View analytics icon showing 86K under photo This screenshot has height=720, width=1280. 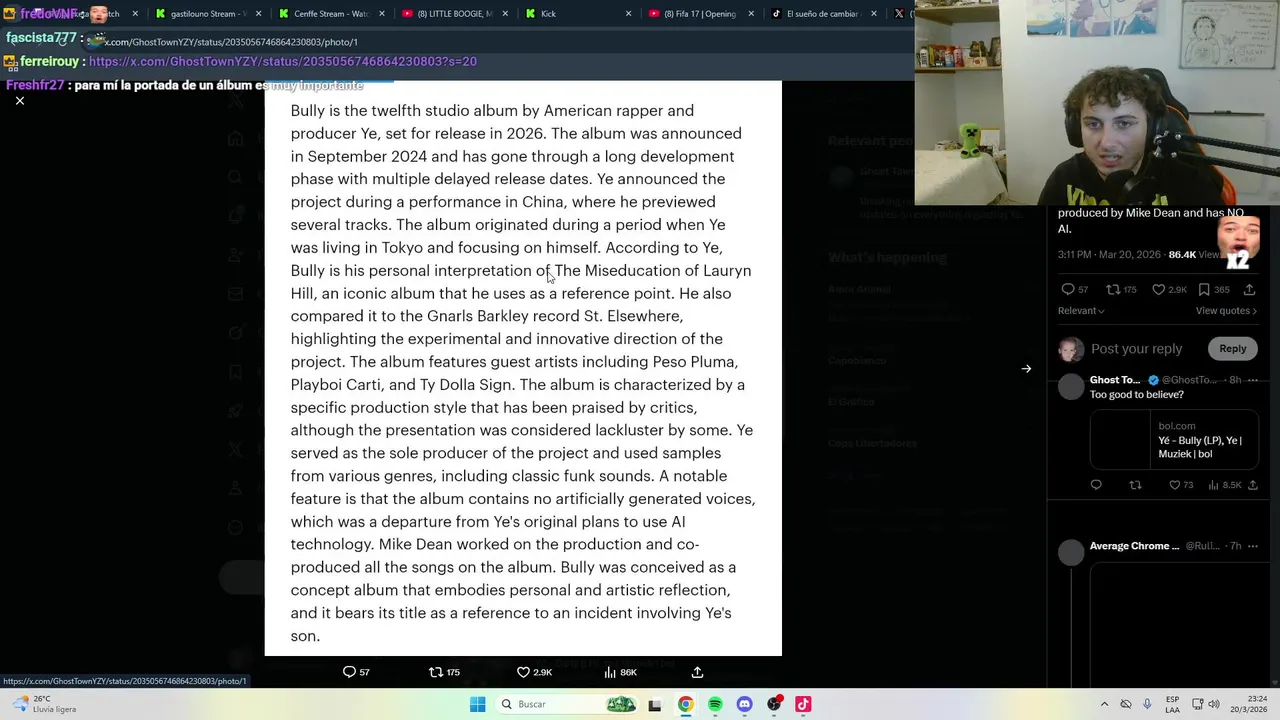tap(621, 672)
